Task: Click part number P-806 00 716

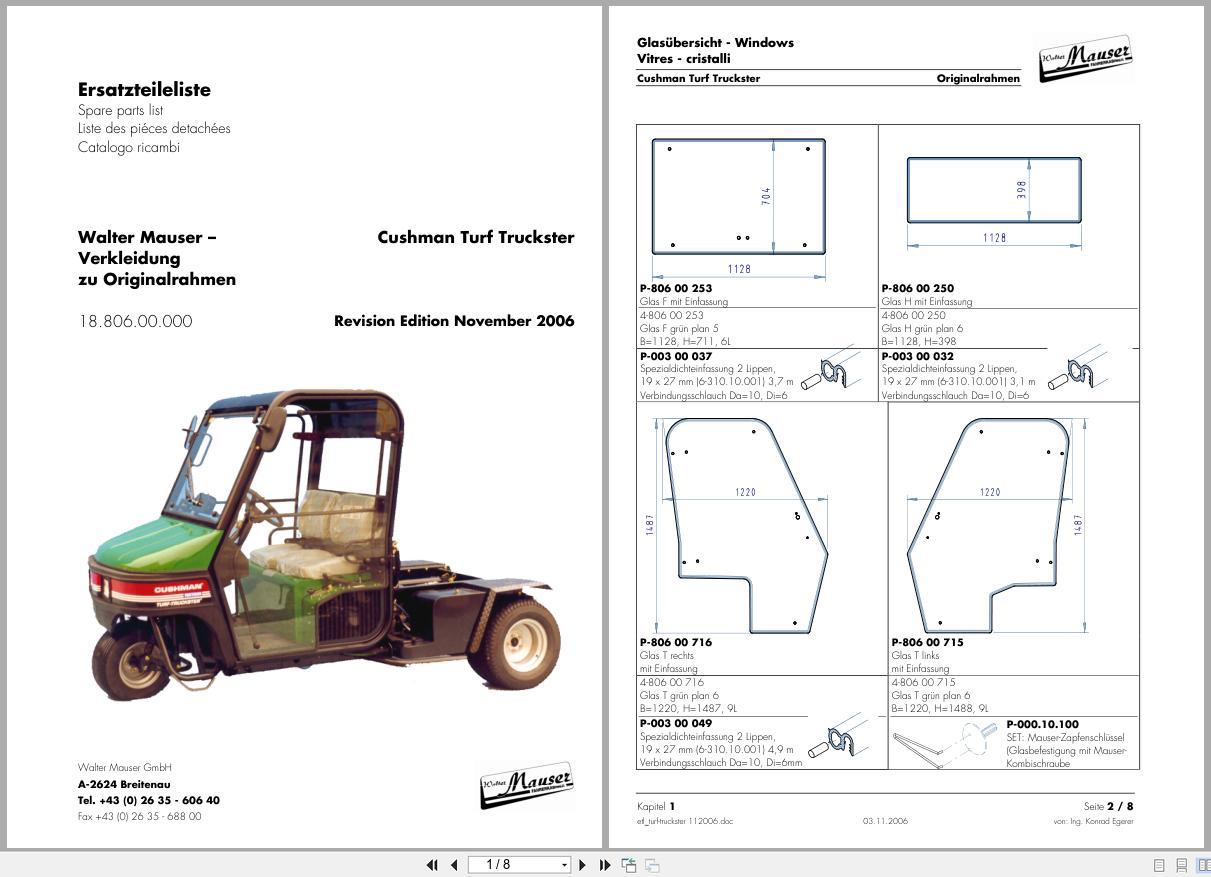Action: (x=676, y=642)
